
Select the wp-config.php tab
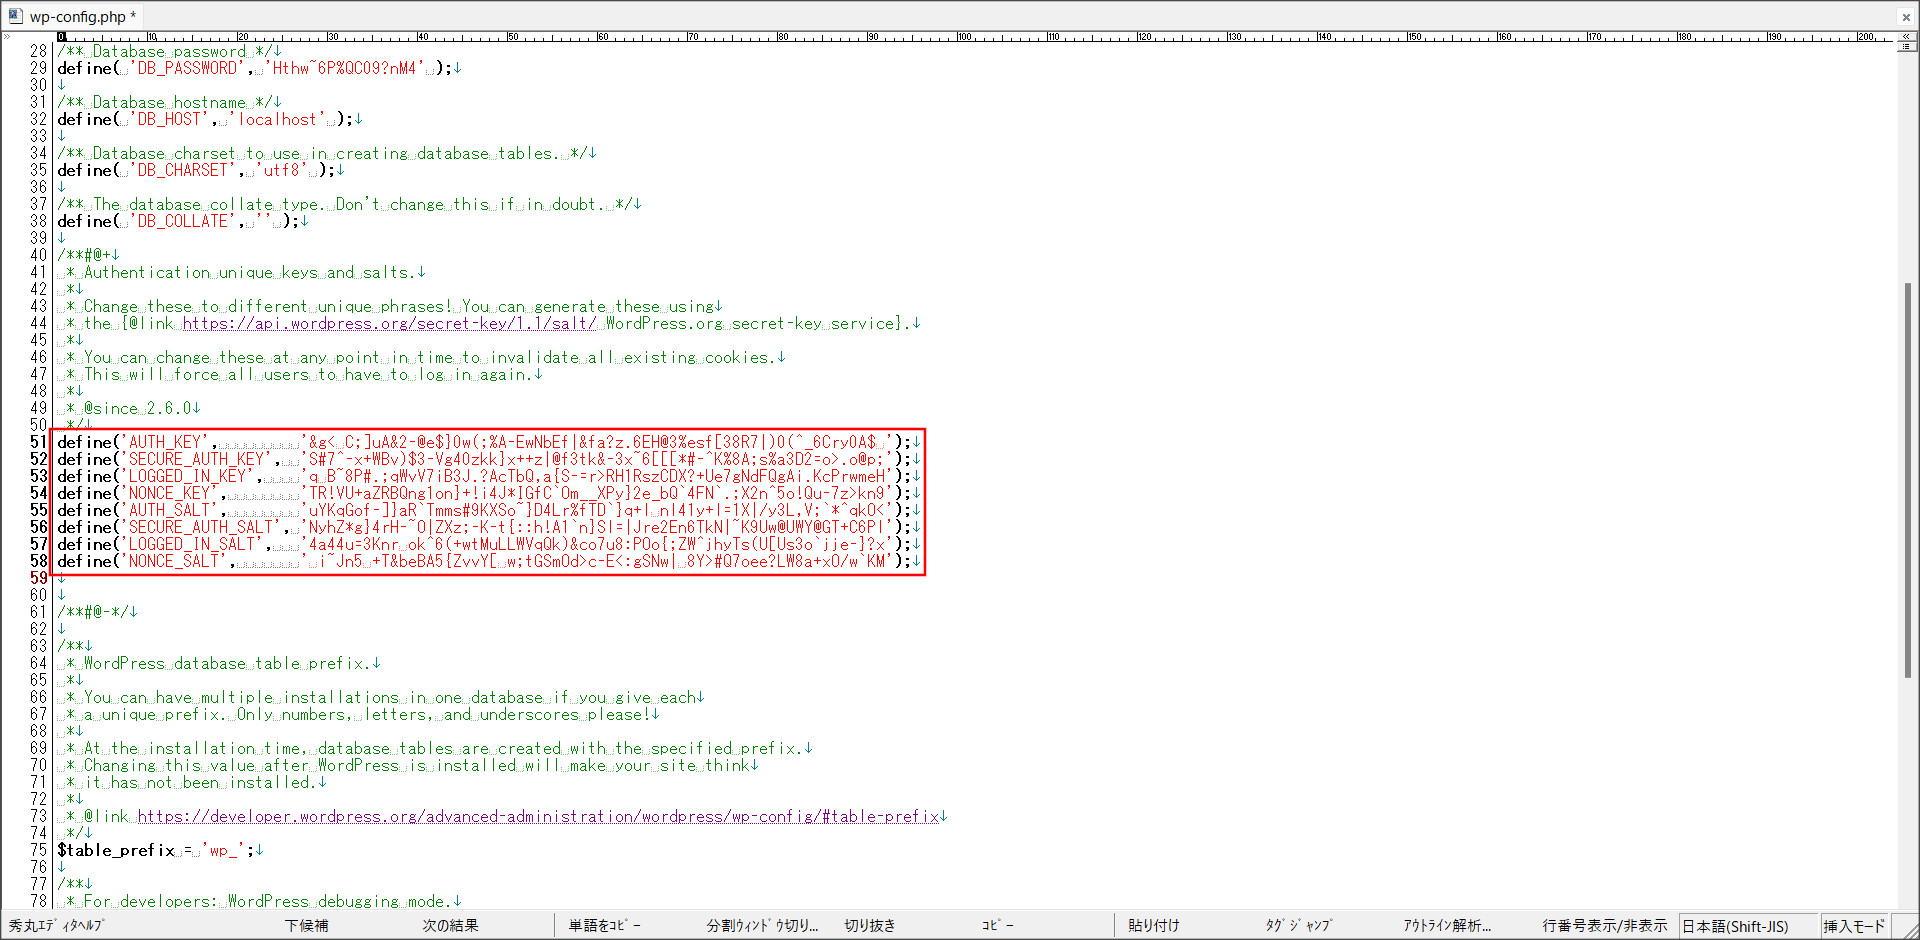point(78,17)
